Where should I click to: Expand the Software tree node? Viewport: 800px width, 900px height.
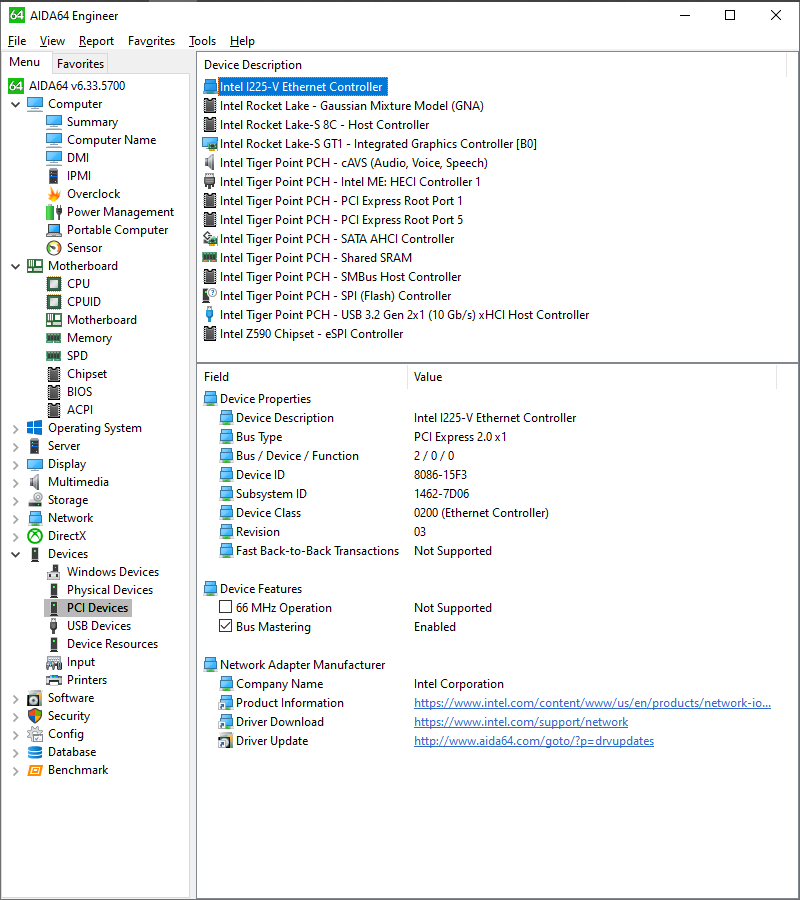[15, 699]
